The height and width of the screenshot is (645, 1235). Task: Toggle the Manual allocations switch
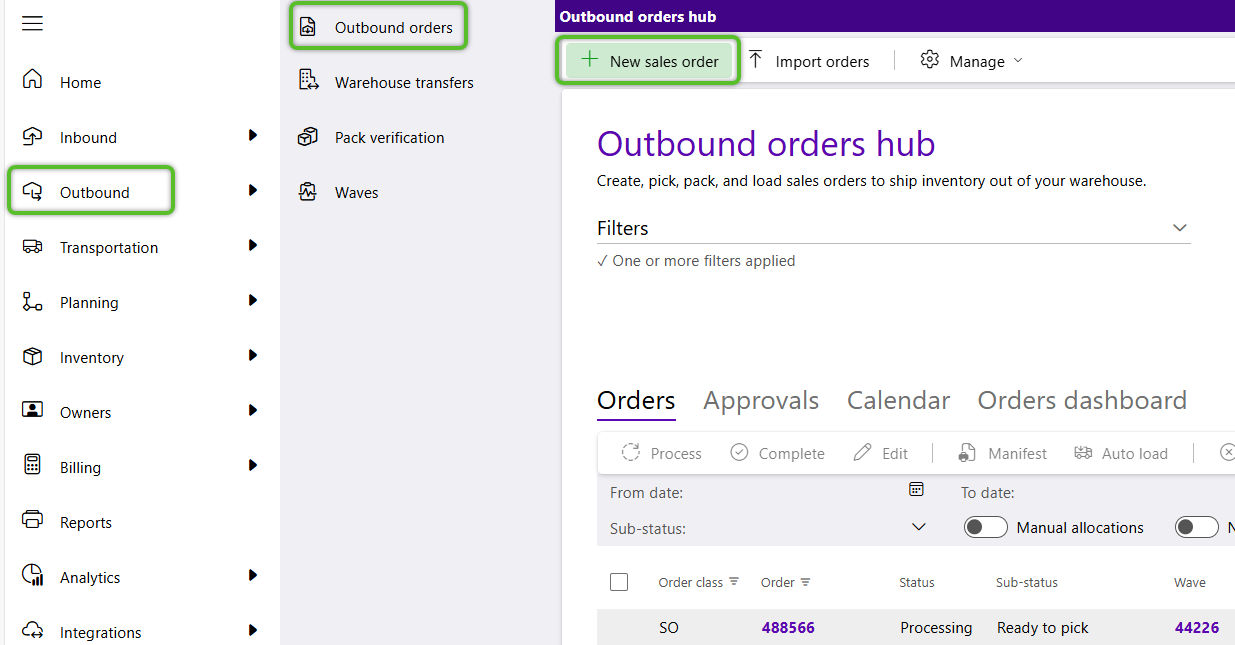coord(985,527)
